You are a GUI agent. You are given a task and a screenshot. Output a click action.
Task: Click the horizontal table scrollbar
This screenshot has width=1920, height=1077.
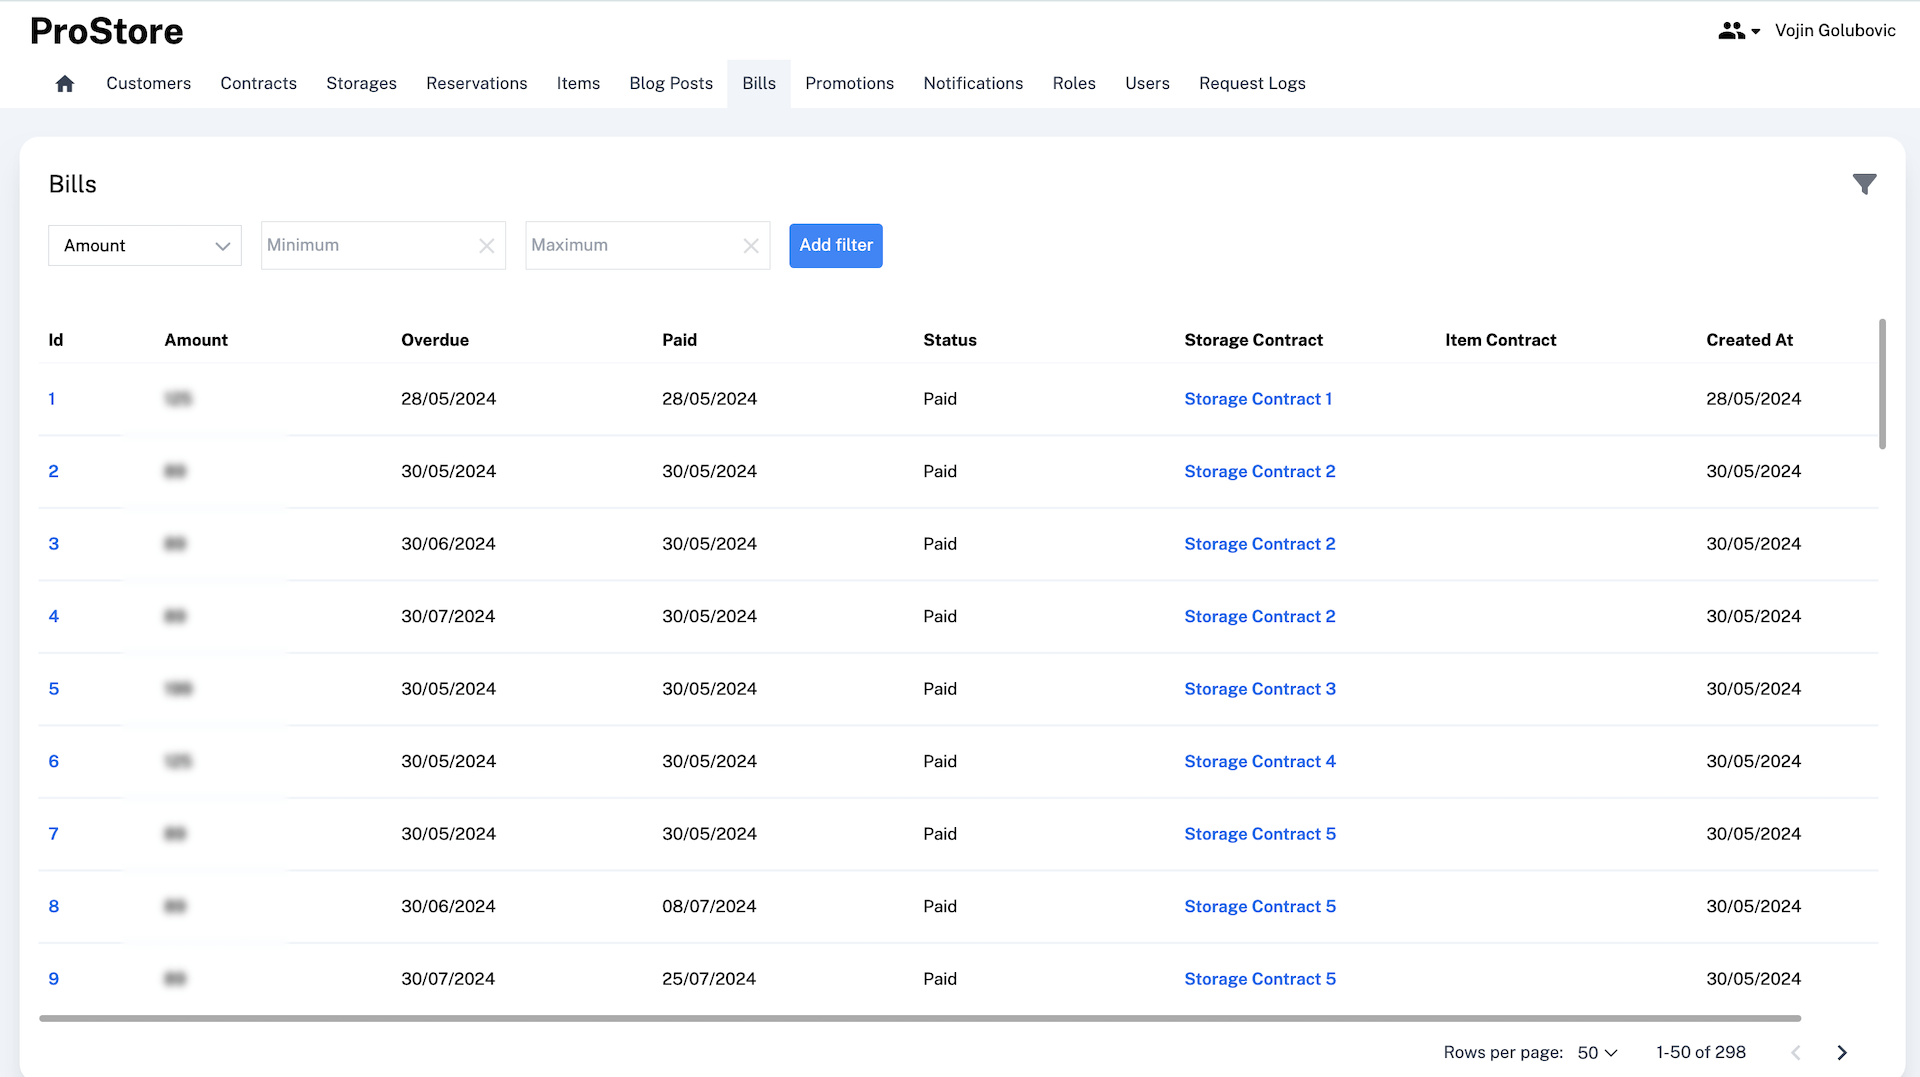(x=920, y=1018)
